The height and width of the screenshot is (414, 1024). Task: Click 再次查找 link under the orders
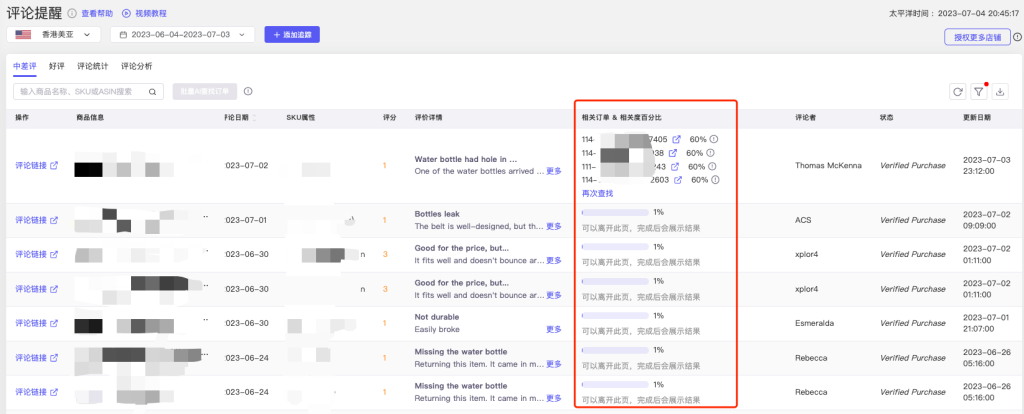[597, 193]
